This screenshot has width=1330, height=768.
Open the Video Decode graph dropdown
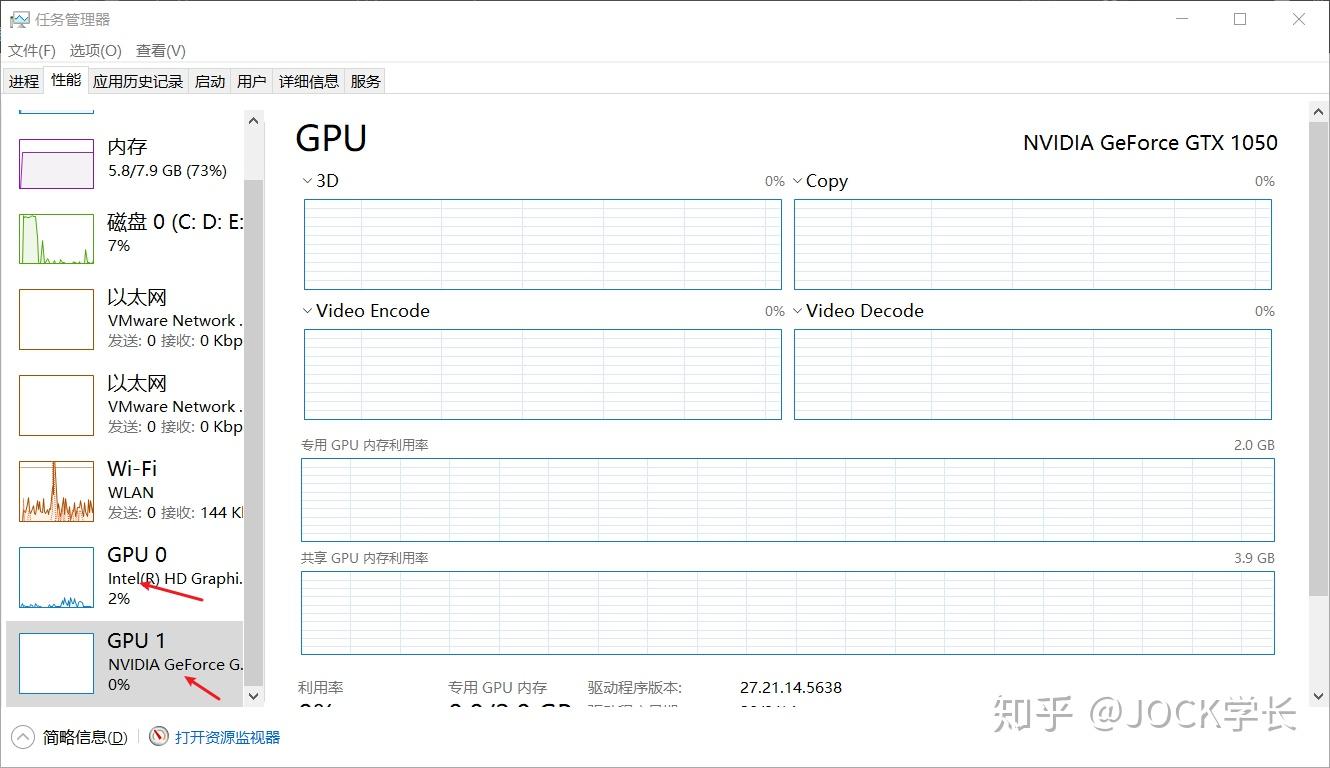(798, 311)
